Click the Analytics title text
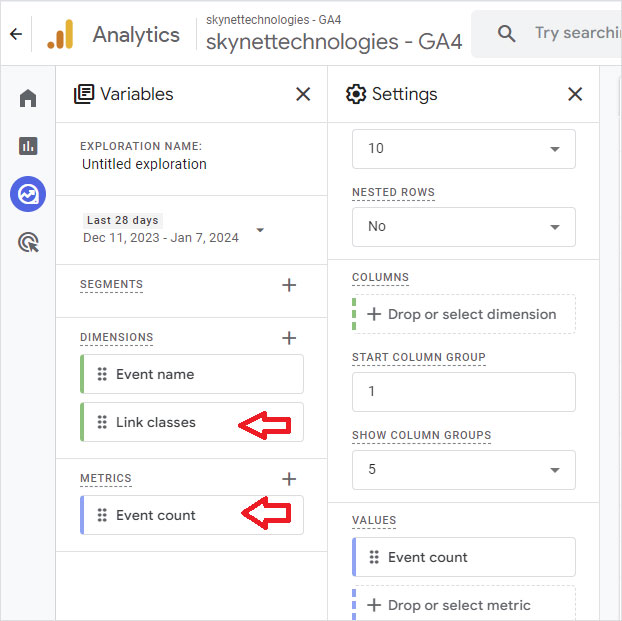The height and width of the screenshot is (621, 622). pyautogui.click(x=136, y=35)
